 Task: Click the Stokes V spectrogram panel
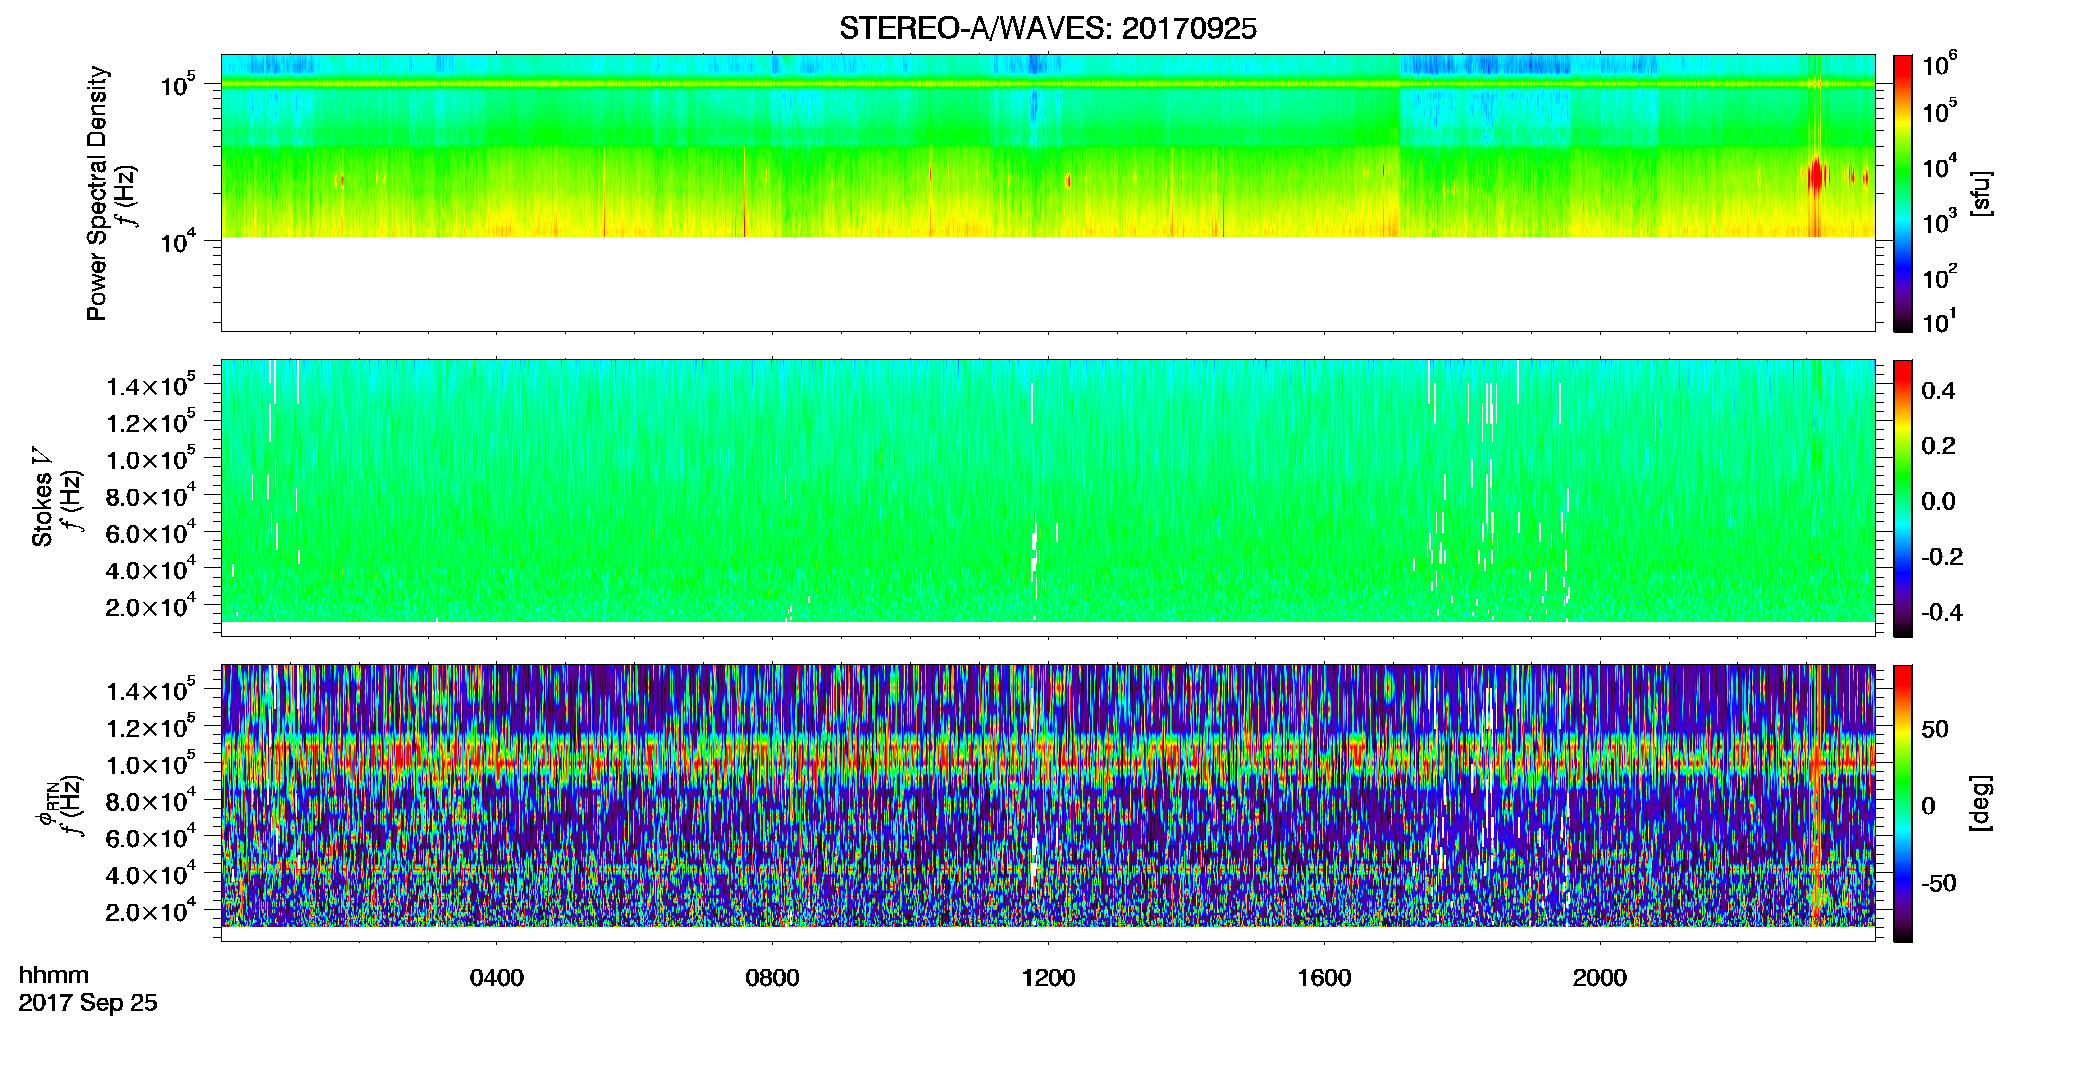coord(1048,498)
